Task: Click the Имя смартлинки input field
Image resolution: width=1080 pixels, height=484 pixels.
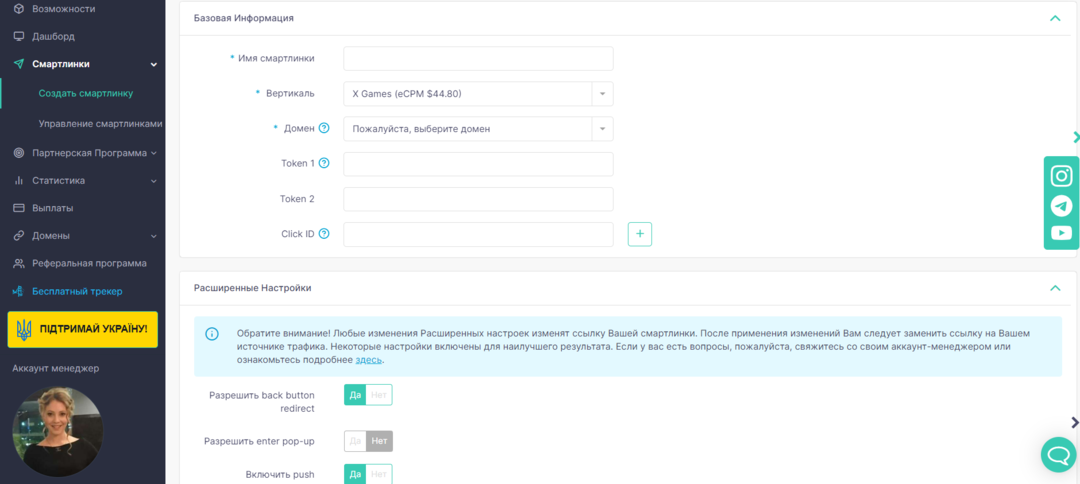Action: [478, 59]
